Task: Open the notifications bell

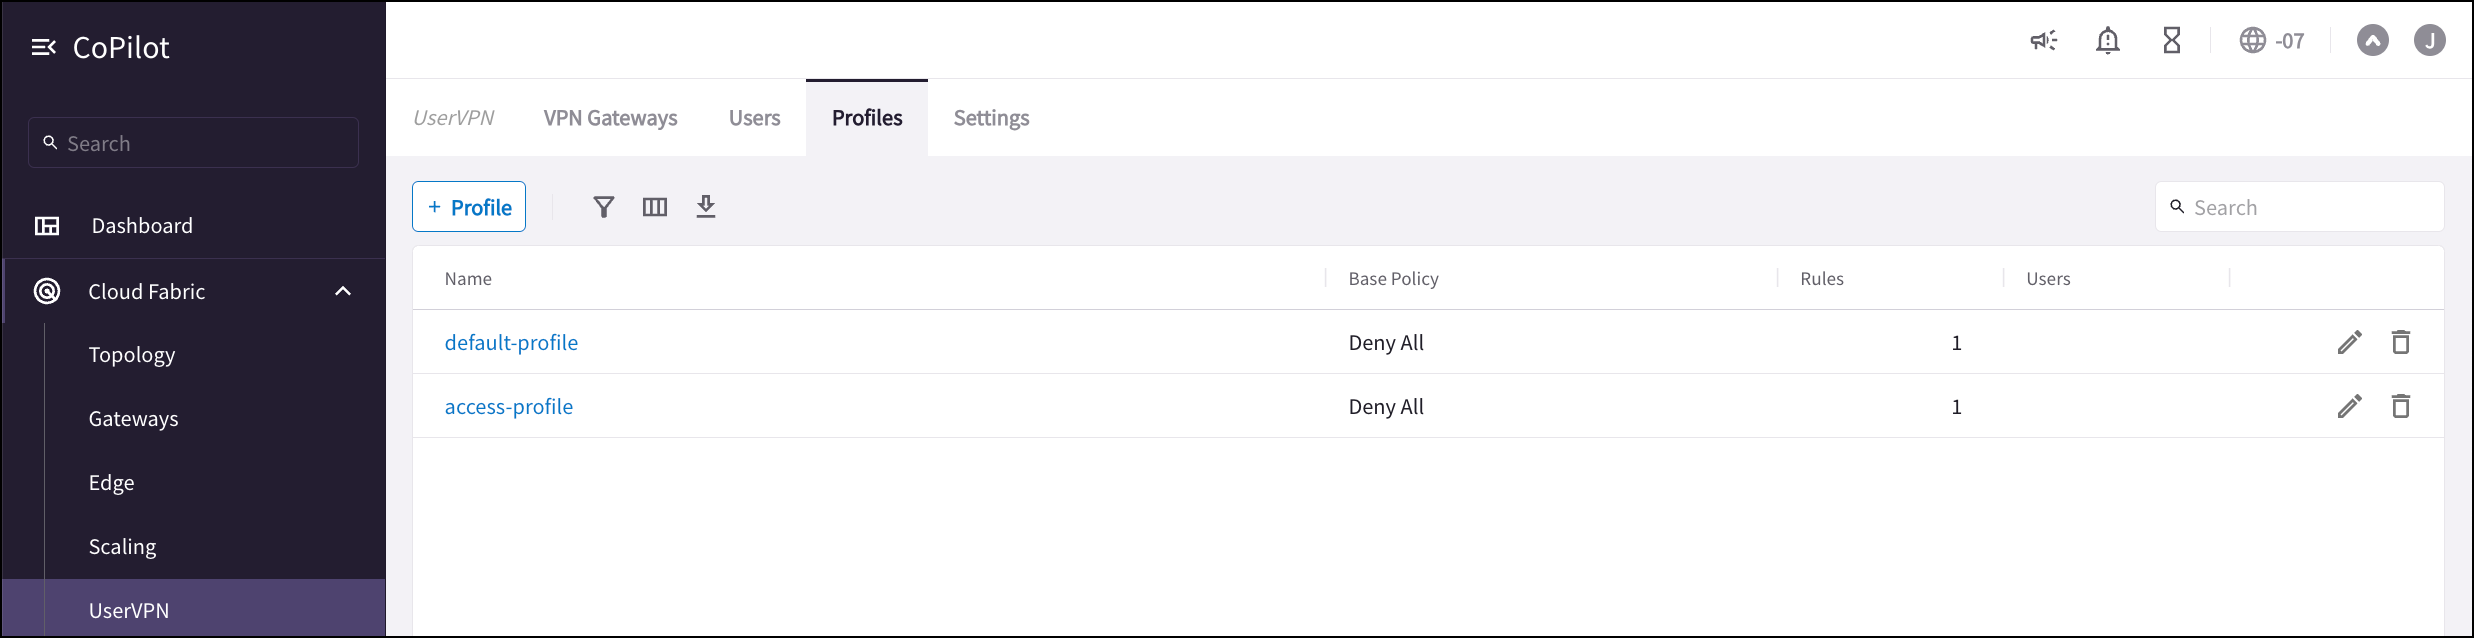Action: point(2108,40)
